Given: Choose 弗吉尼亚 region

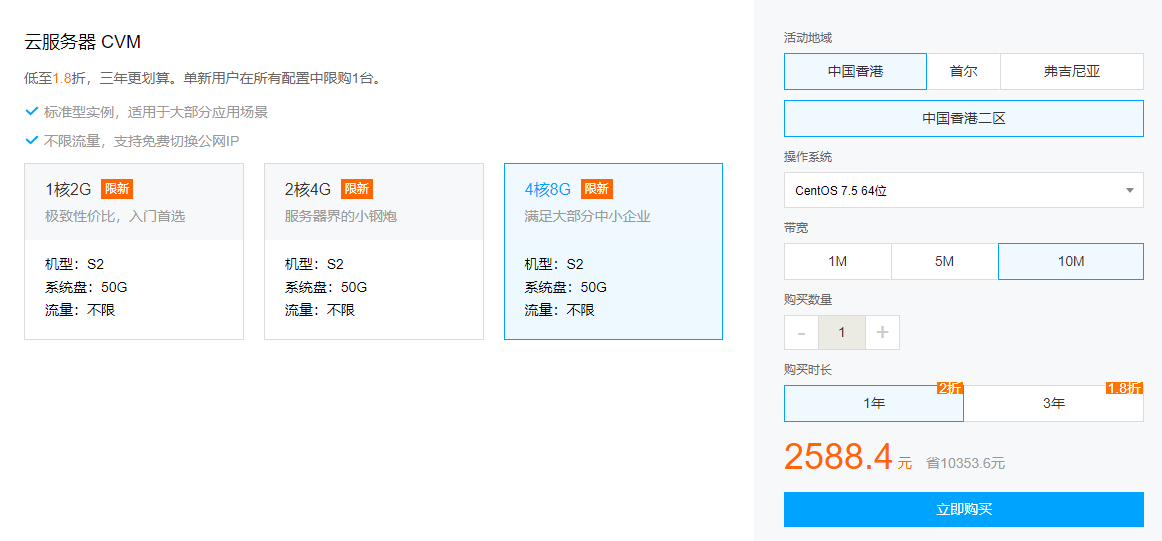Looking at the screenshot, I should click(x=1072, y=72).
